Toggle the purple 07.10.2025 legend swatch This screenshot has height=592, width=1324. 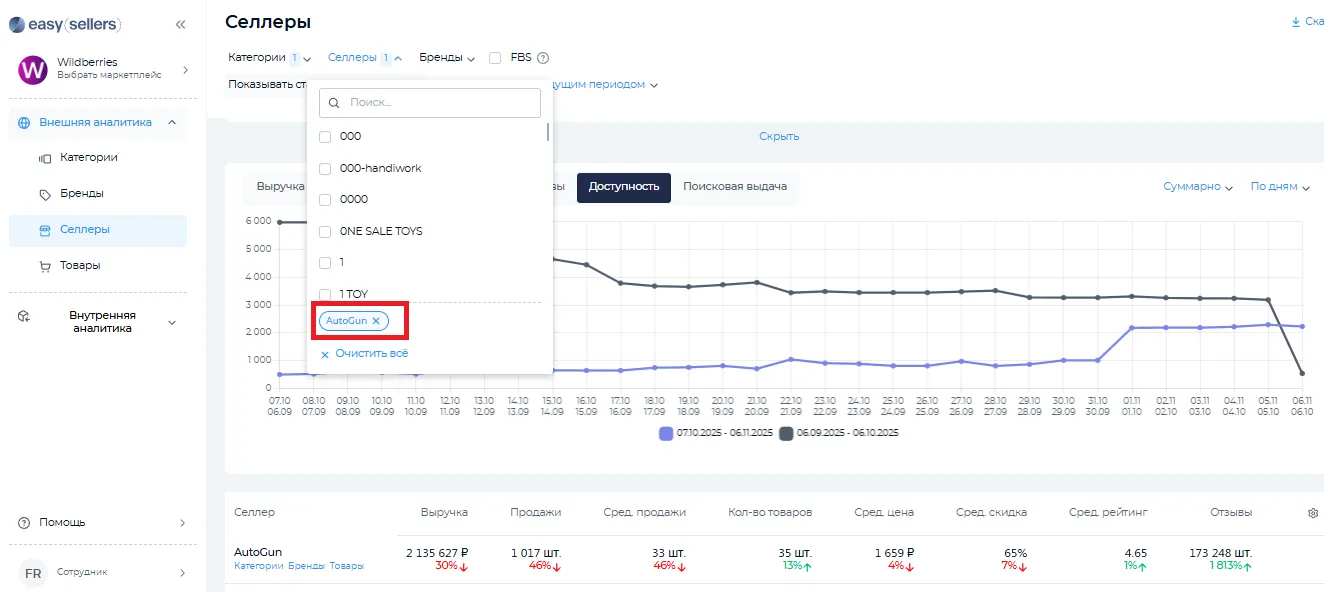pyautogui.click(x=666, y=433)
